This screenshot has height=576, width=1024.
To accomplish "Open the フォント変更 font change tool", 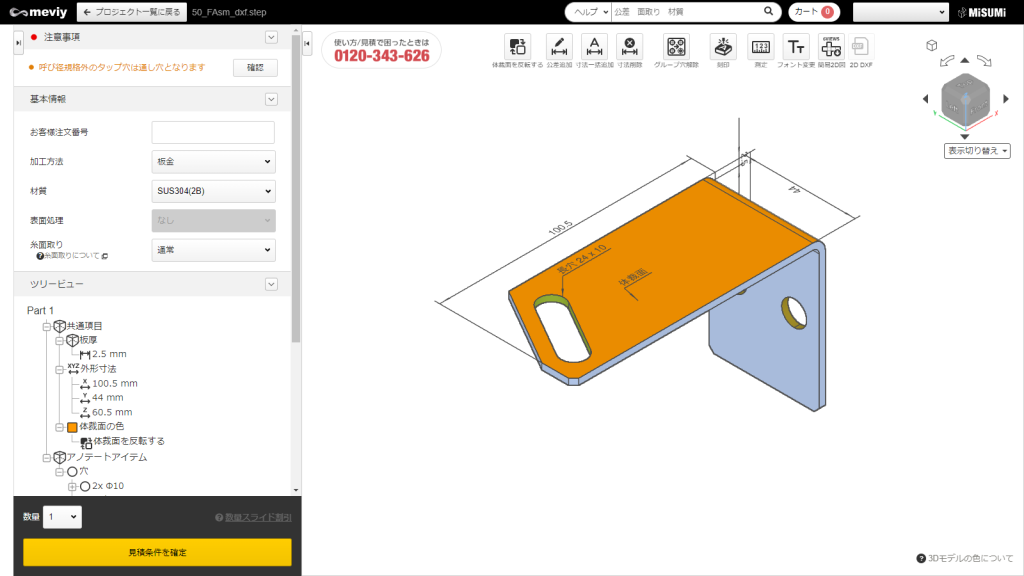I will (x=796, y=47).
